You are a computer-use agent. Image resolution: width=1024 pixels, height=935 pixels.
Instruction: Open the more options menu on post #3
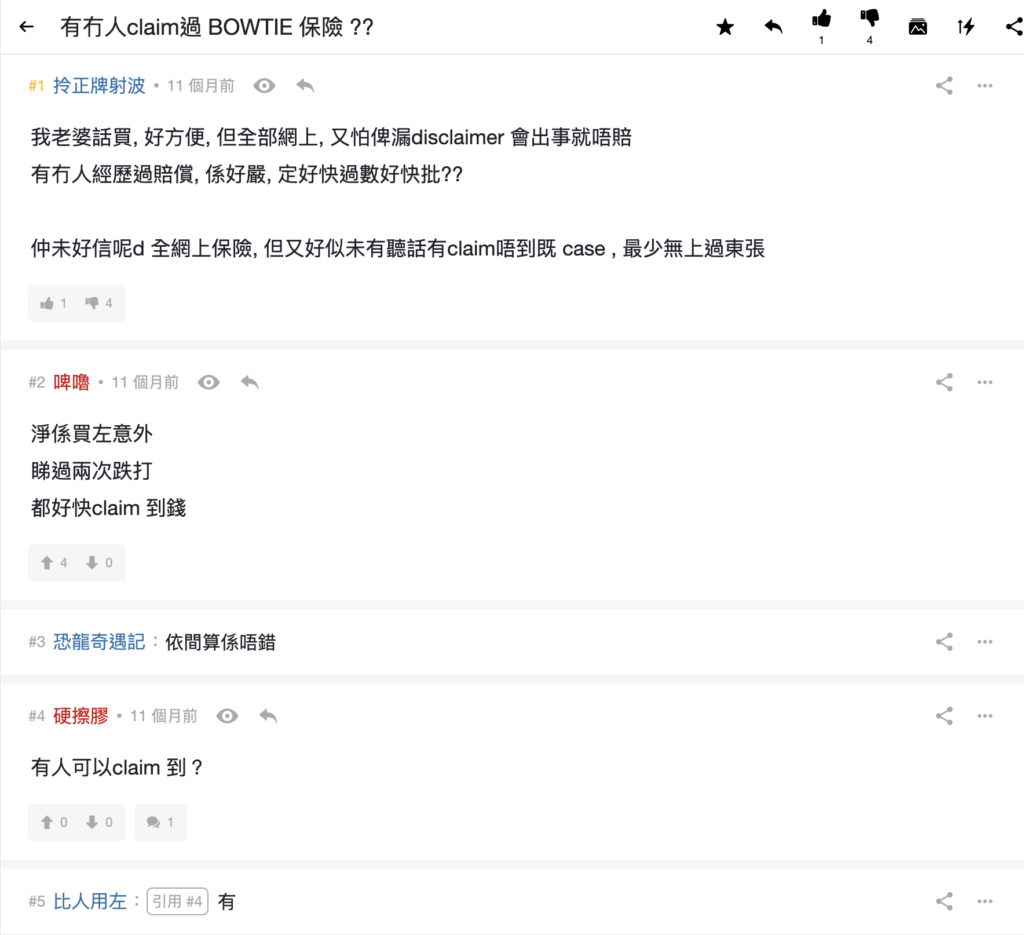click(985, 641)
